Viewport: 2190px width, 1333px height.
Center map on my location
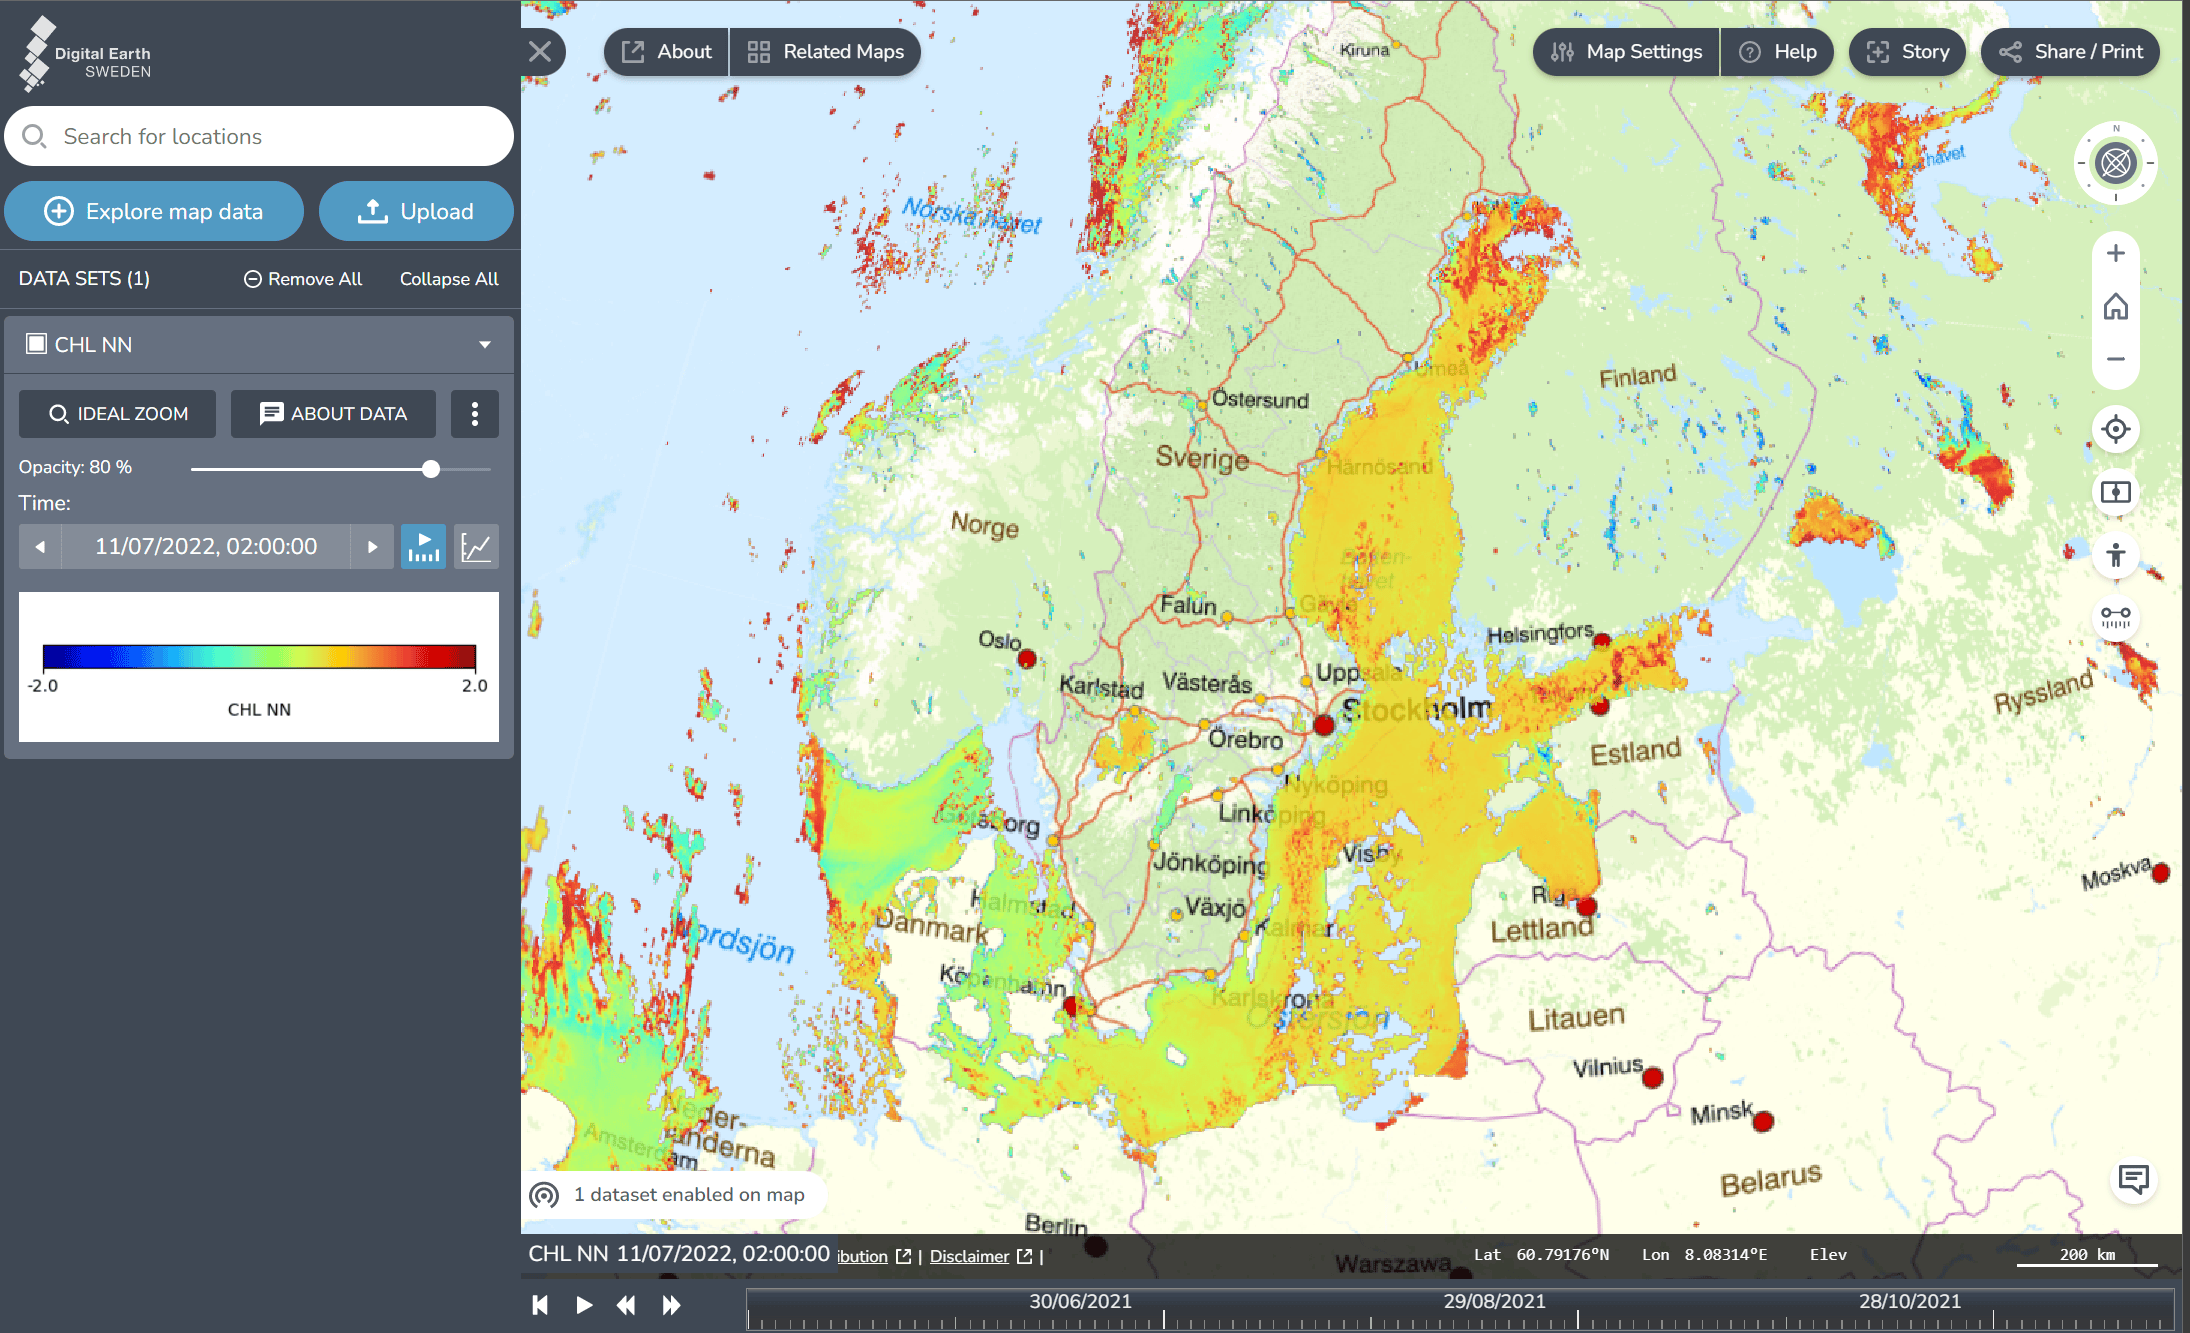(x=2115, y=430)
